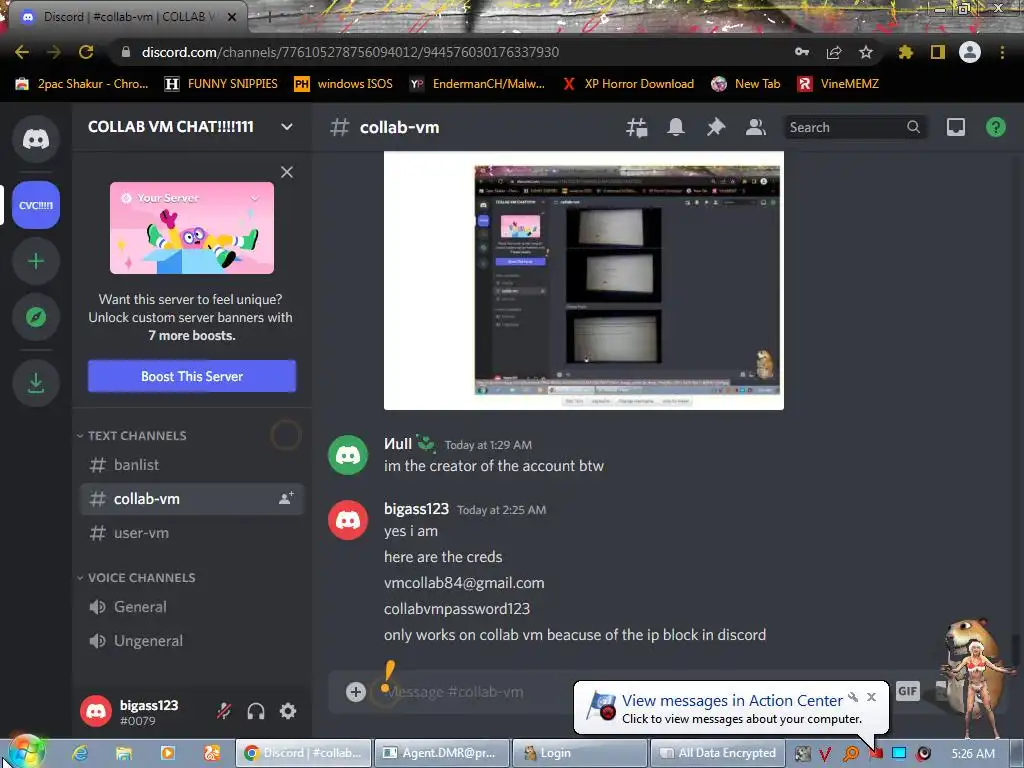Create invite icon on collab-vm channel
This screenshot has width=1024, height=768.
coord(286,498)
